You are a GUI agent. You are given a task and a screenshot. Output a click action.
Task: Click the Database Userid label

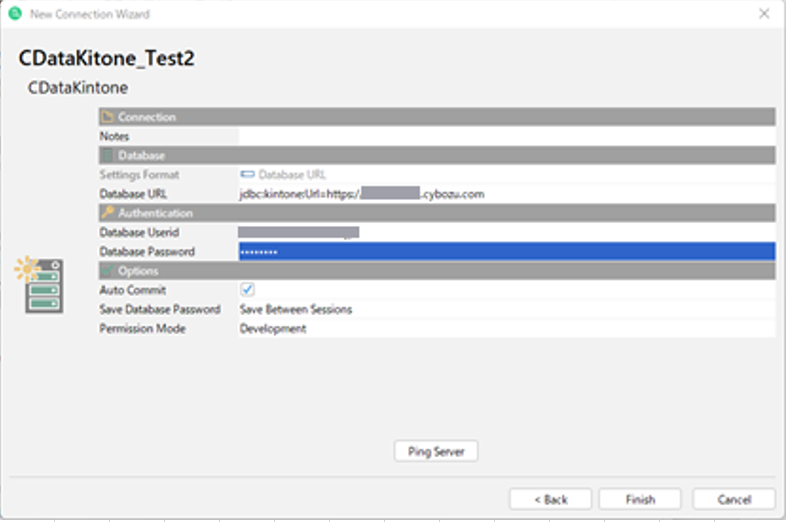click(139, 232)
